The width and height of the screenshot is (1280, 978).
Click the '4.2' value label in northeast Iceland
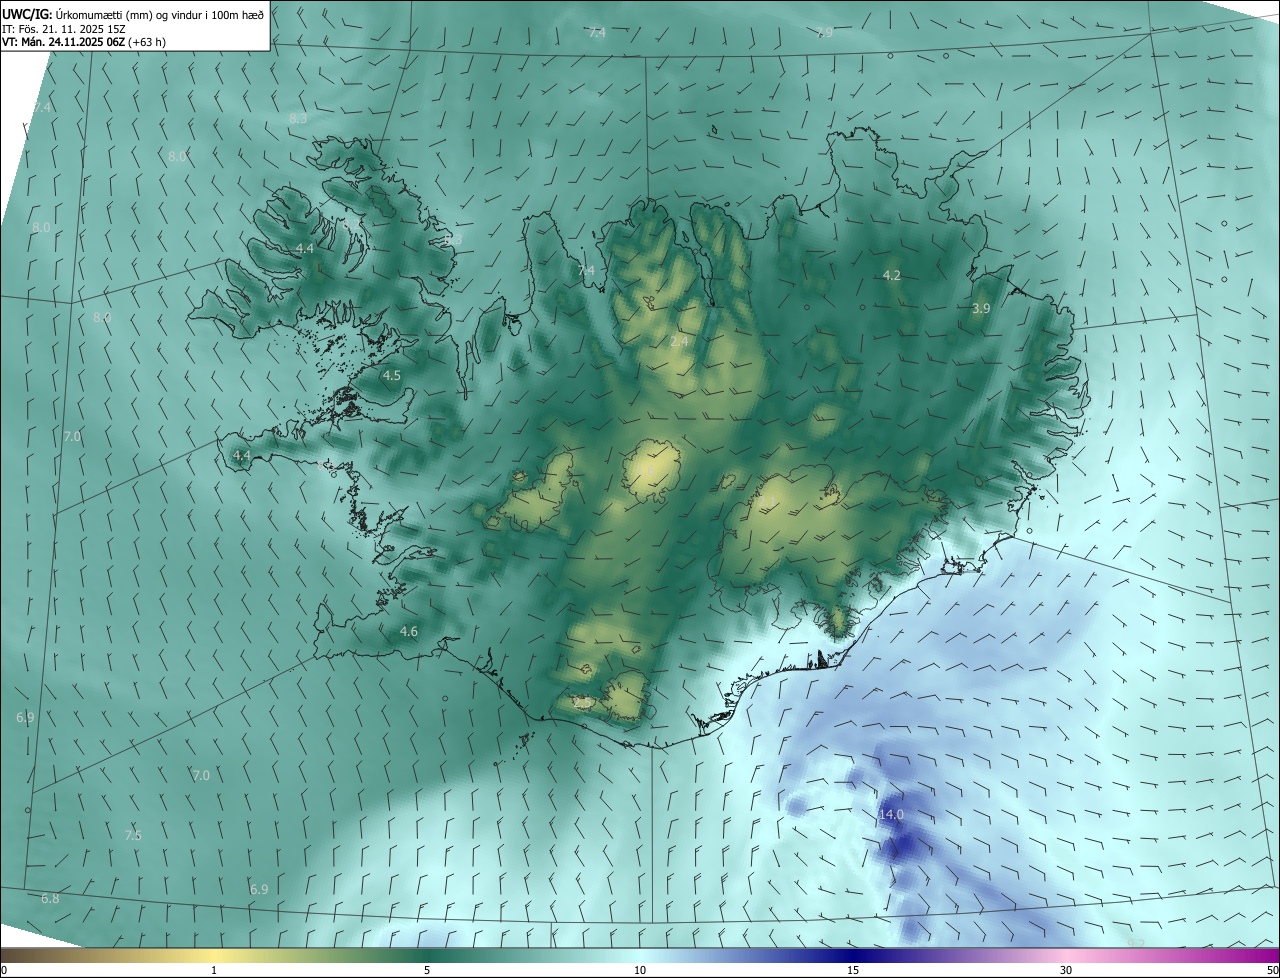click(892, 275)
